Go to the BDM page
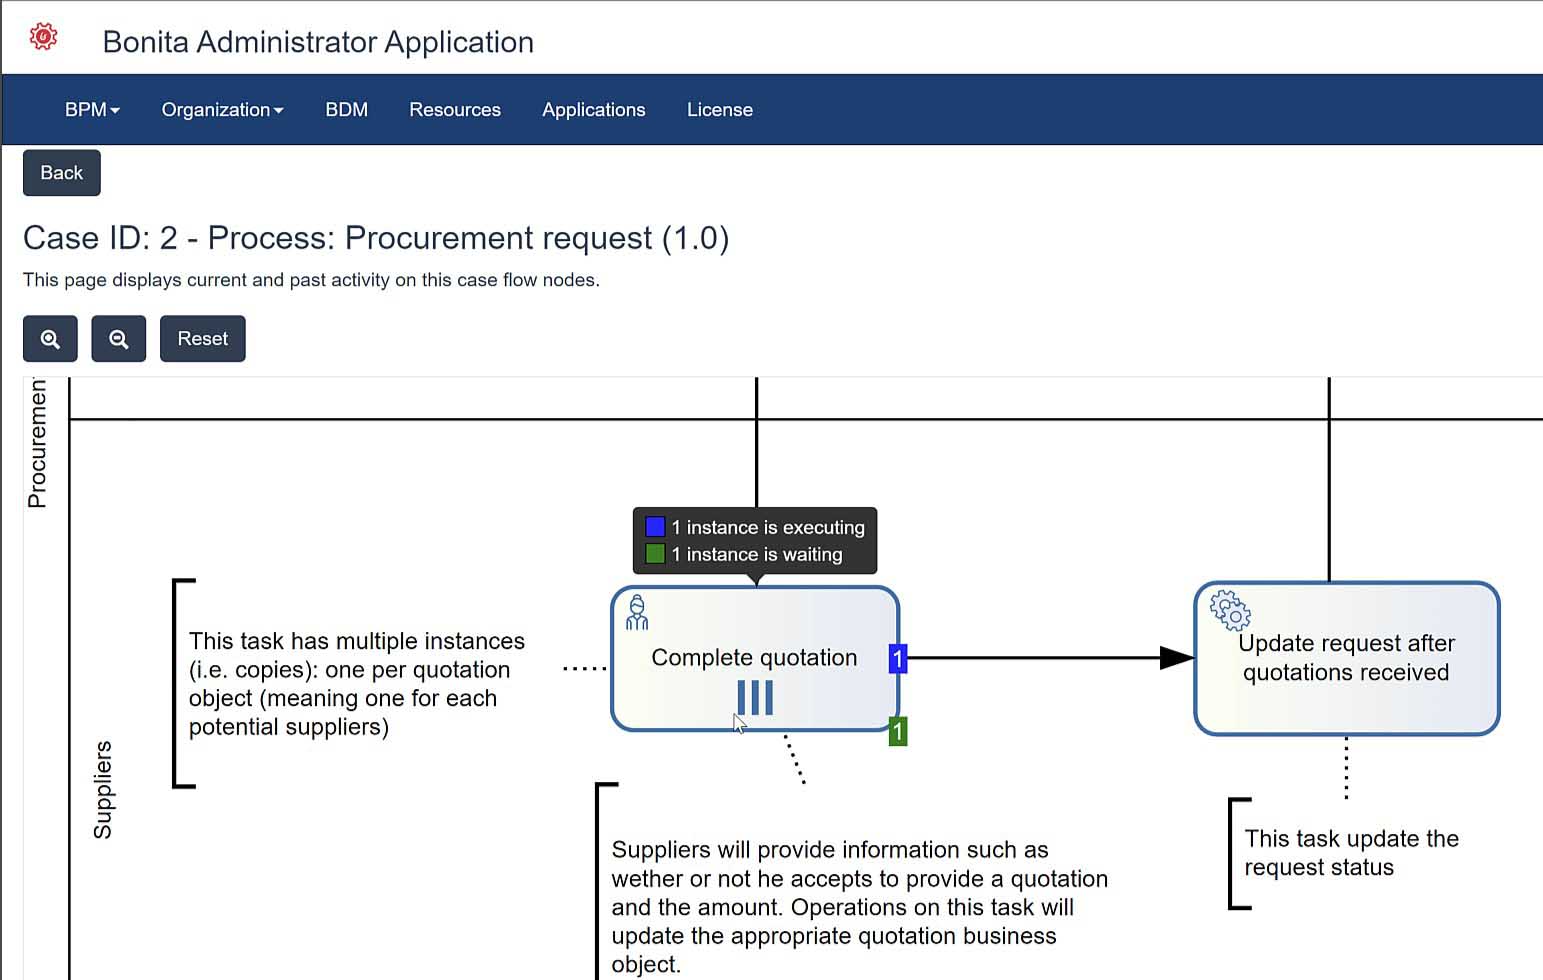The image size is (1543, 980). [347, 110]
